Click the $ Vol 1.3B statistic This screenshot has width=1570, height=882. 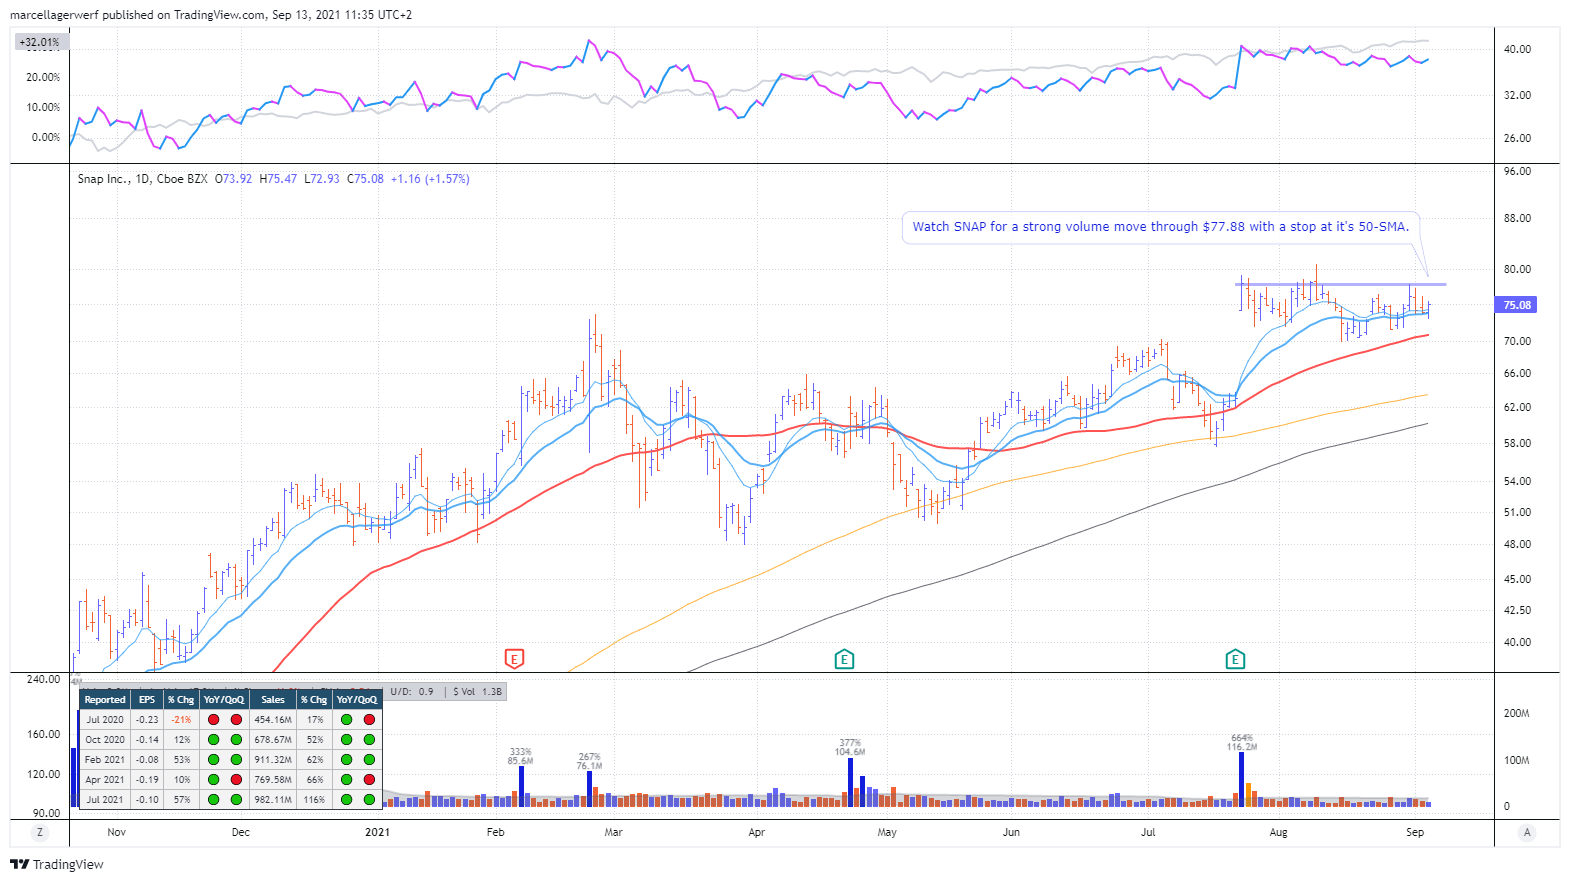pyautogui.click(x=478, y=691)
